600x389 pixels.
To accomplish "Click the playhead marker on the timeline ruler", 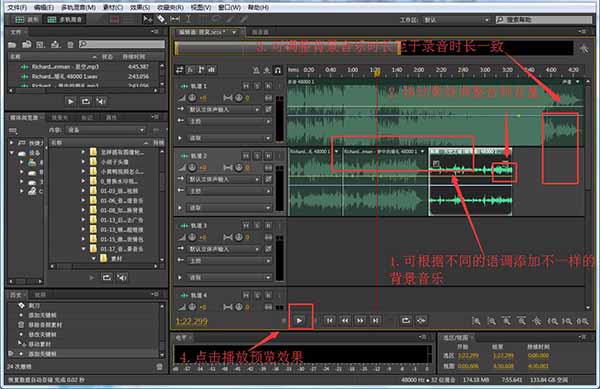I will click(x=377, y=72).
